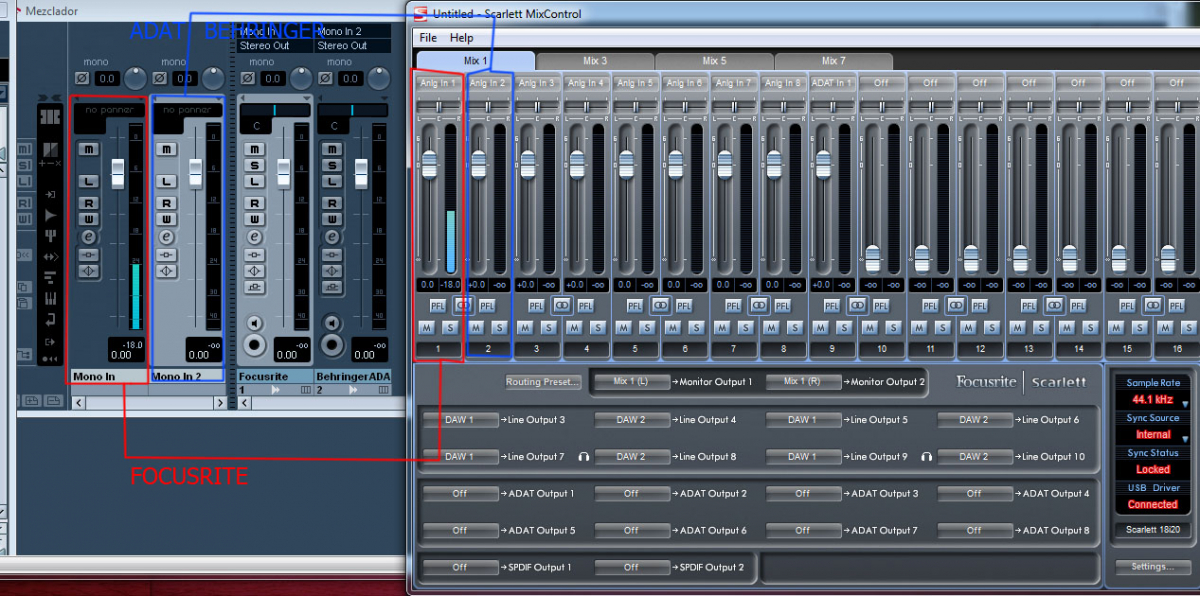This screenshot has width=1200, height=596.
Task: Open the Help menu in MixControl
Action: pos(462,38)
